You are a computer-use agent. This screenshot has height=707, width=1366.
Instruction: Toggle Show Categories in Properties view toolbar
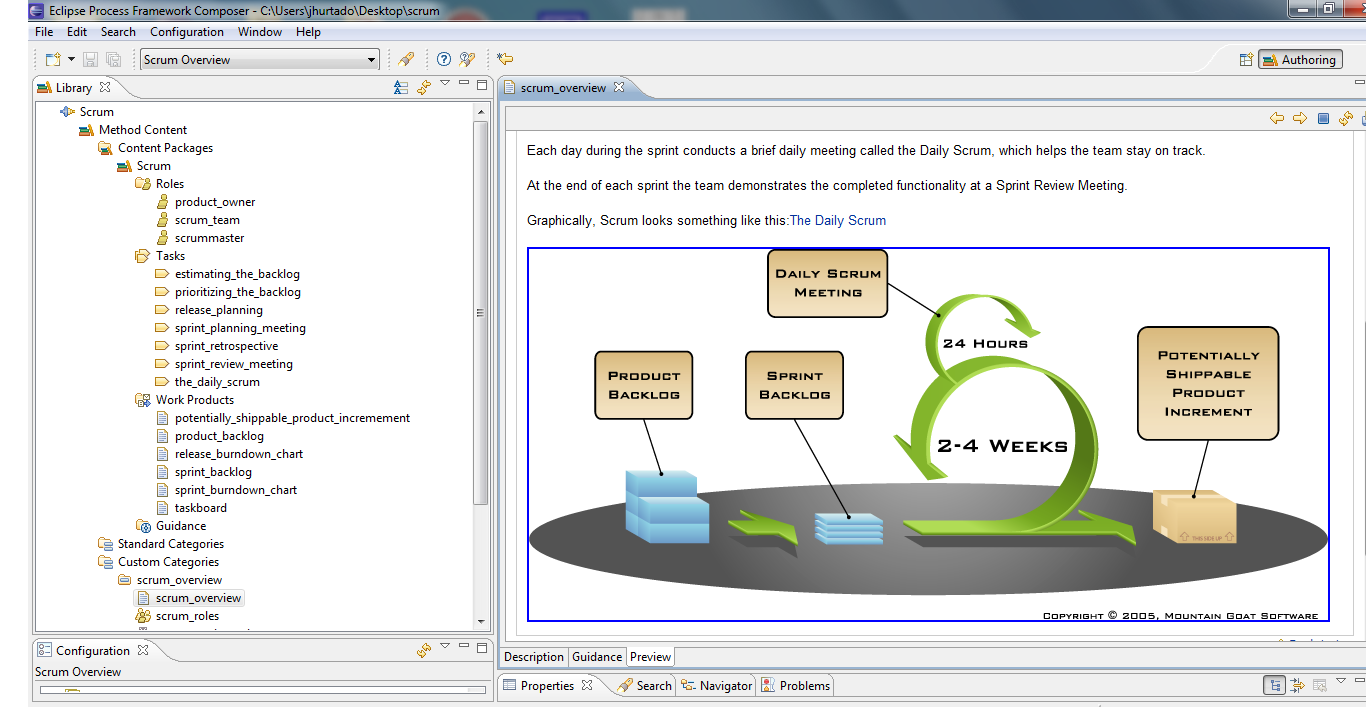1274,685
